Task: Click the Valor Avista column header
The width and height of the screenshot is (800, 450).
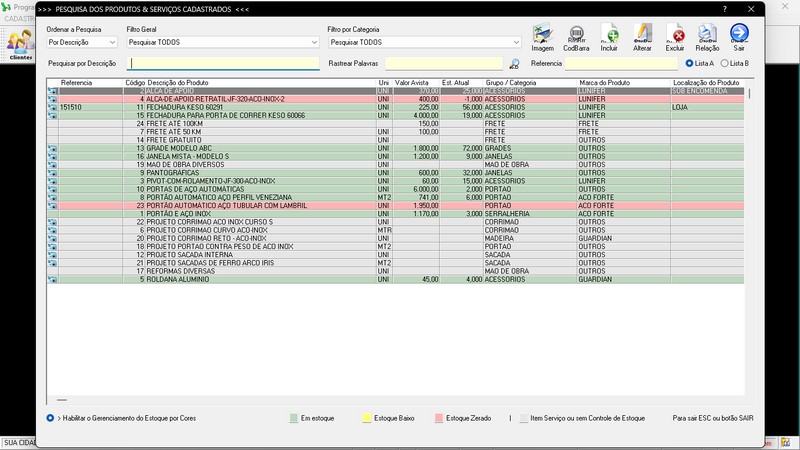Action: (413, 82)
